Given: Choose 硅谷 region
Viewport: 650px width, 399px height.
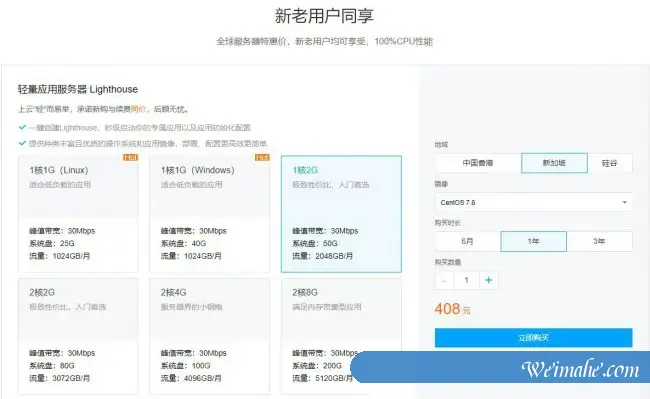Looking at the screenshot, I should [610, 163].
